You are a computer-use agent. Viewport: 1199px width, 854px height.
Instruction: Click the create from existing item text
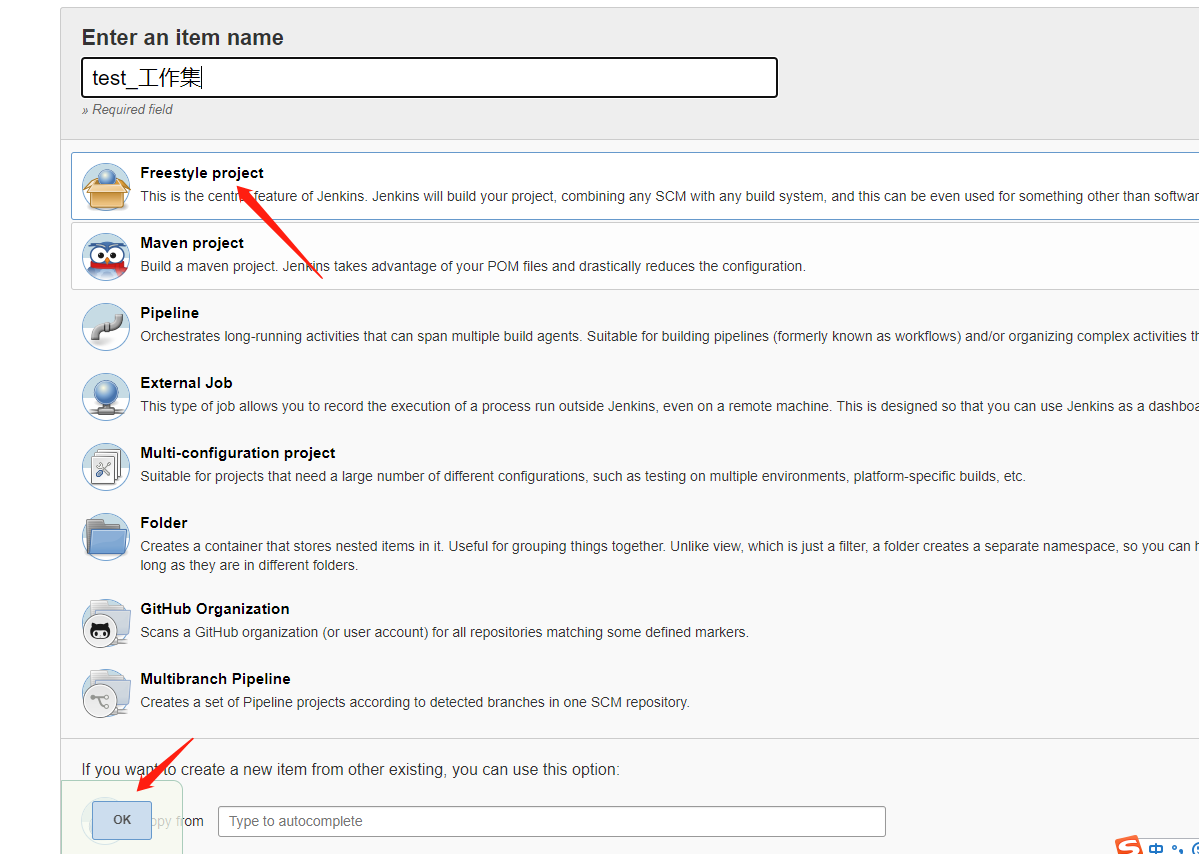tap(351, 770)
